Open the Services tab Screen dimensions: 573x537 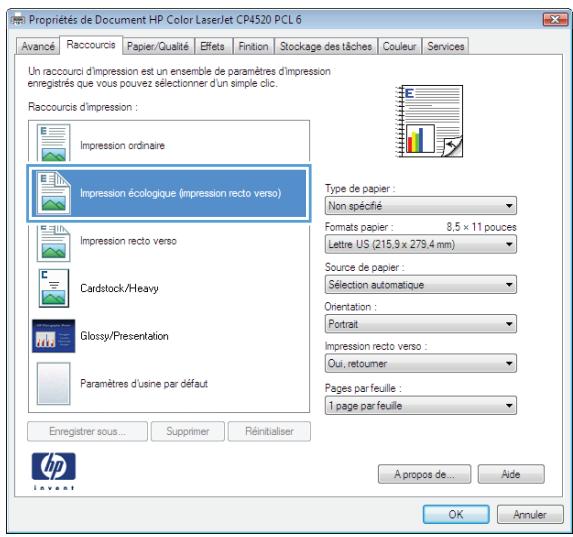[x=445, y=46]
